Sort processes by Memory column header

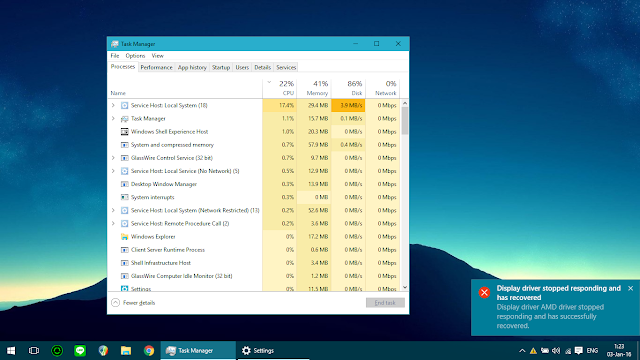pyautogui.click(x=314, y=88)
